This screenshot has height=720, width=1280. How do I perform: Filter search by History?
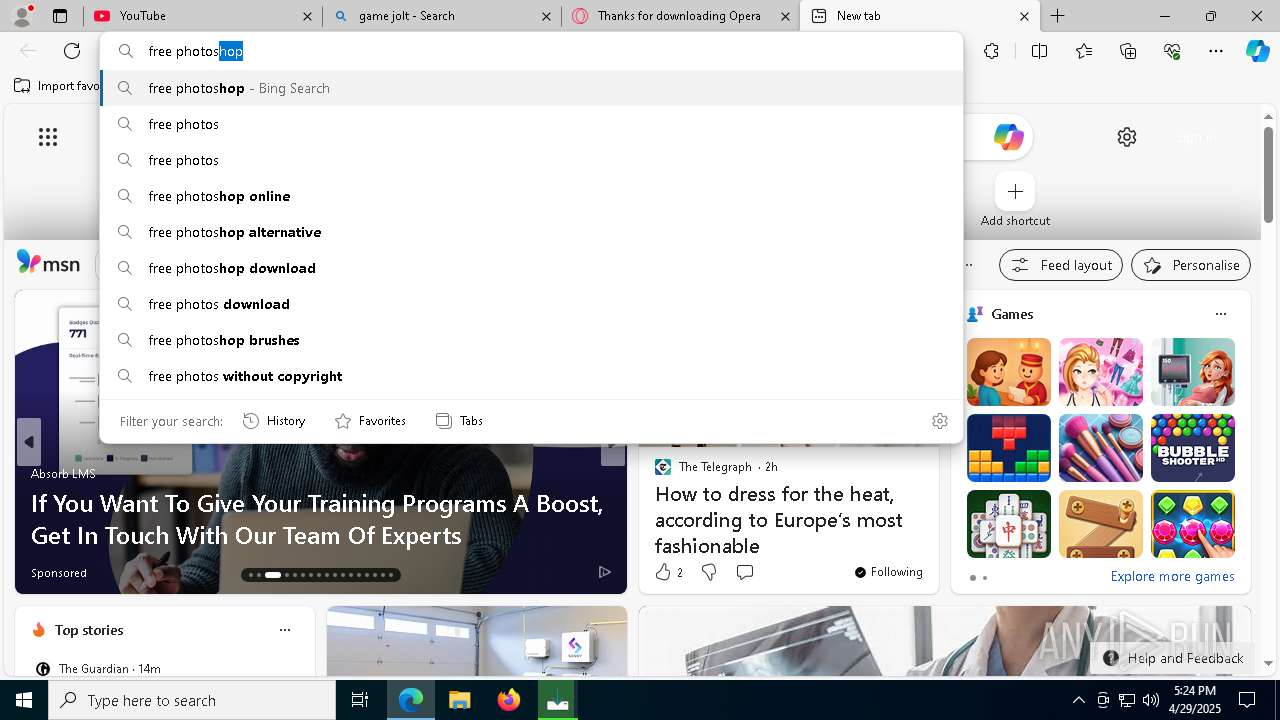274,421
